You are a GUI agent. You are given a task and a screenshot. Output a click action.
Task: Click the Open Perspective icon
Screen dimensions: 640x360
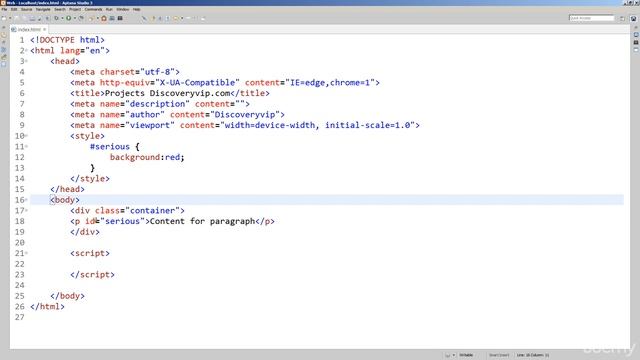[x=623, y=18]
